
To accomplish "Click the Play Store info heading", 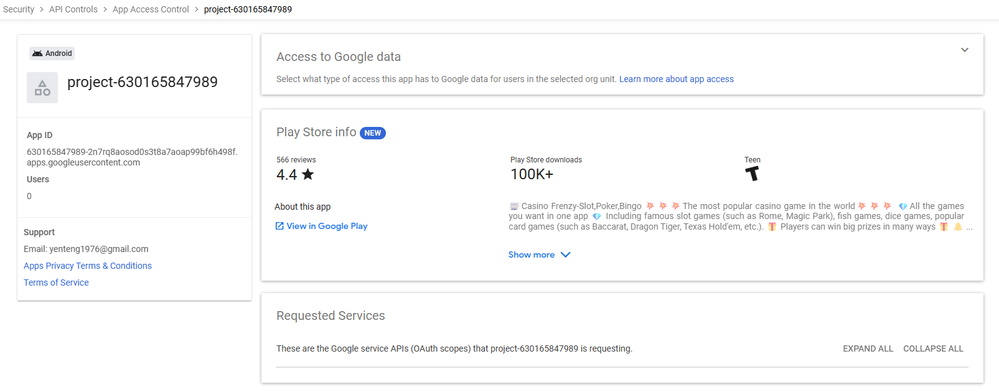I will point(316,133).
